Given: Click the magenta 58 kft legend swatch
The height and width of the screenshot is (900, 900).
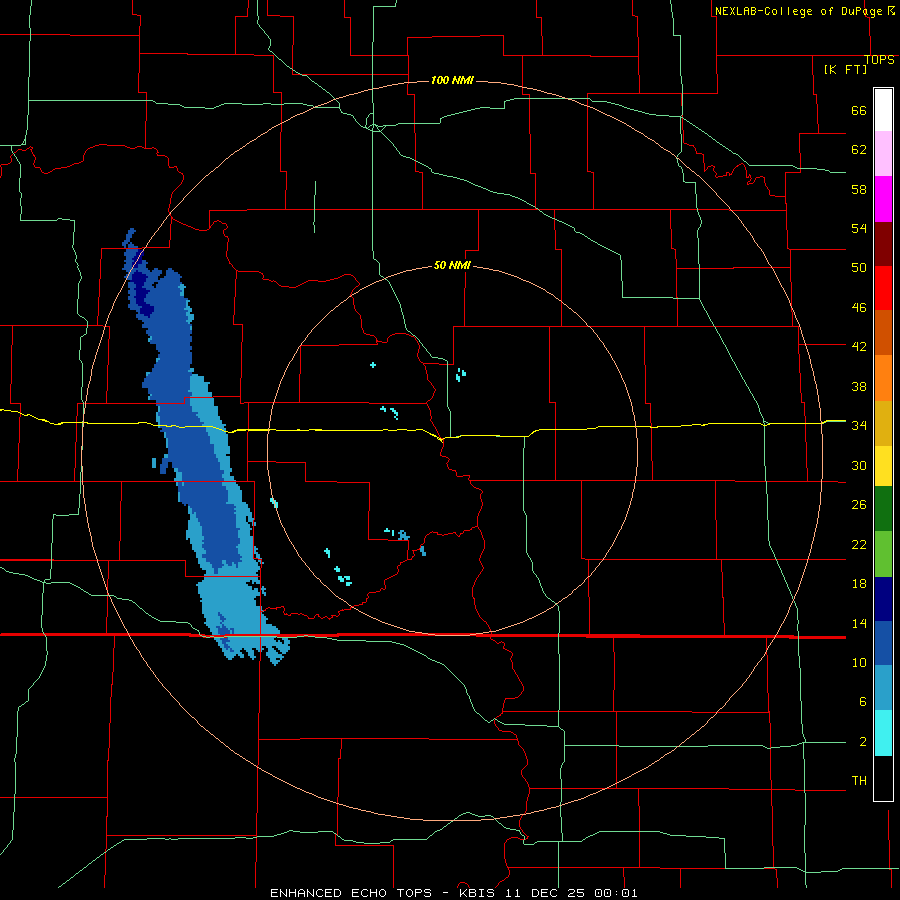Looking at the screenshot, I should 883,199.
